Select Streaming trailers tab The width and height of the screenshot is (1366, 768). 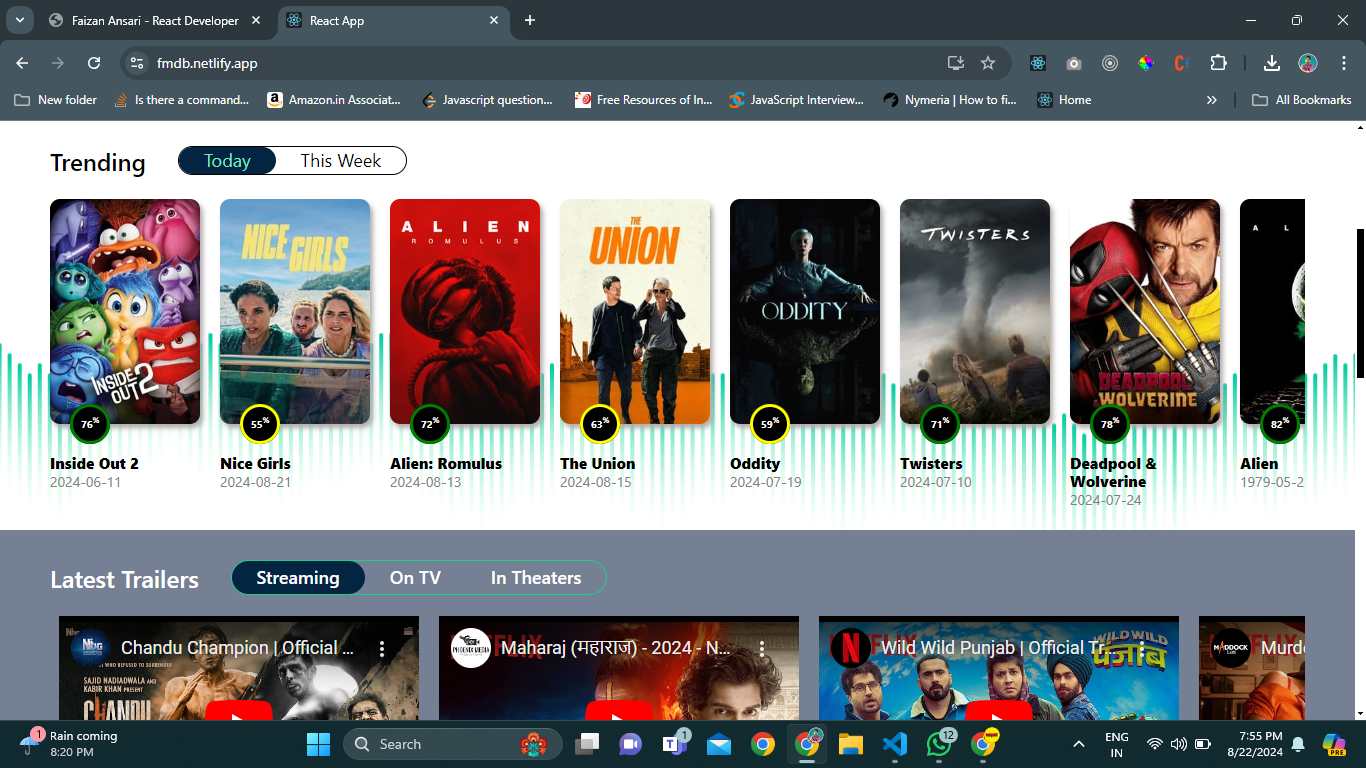[298, 578]
